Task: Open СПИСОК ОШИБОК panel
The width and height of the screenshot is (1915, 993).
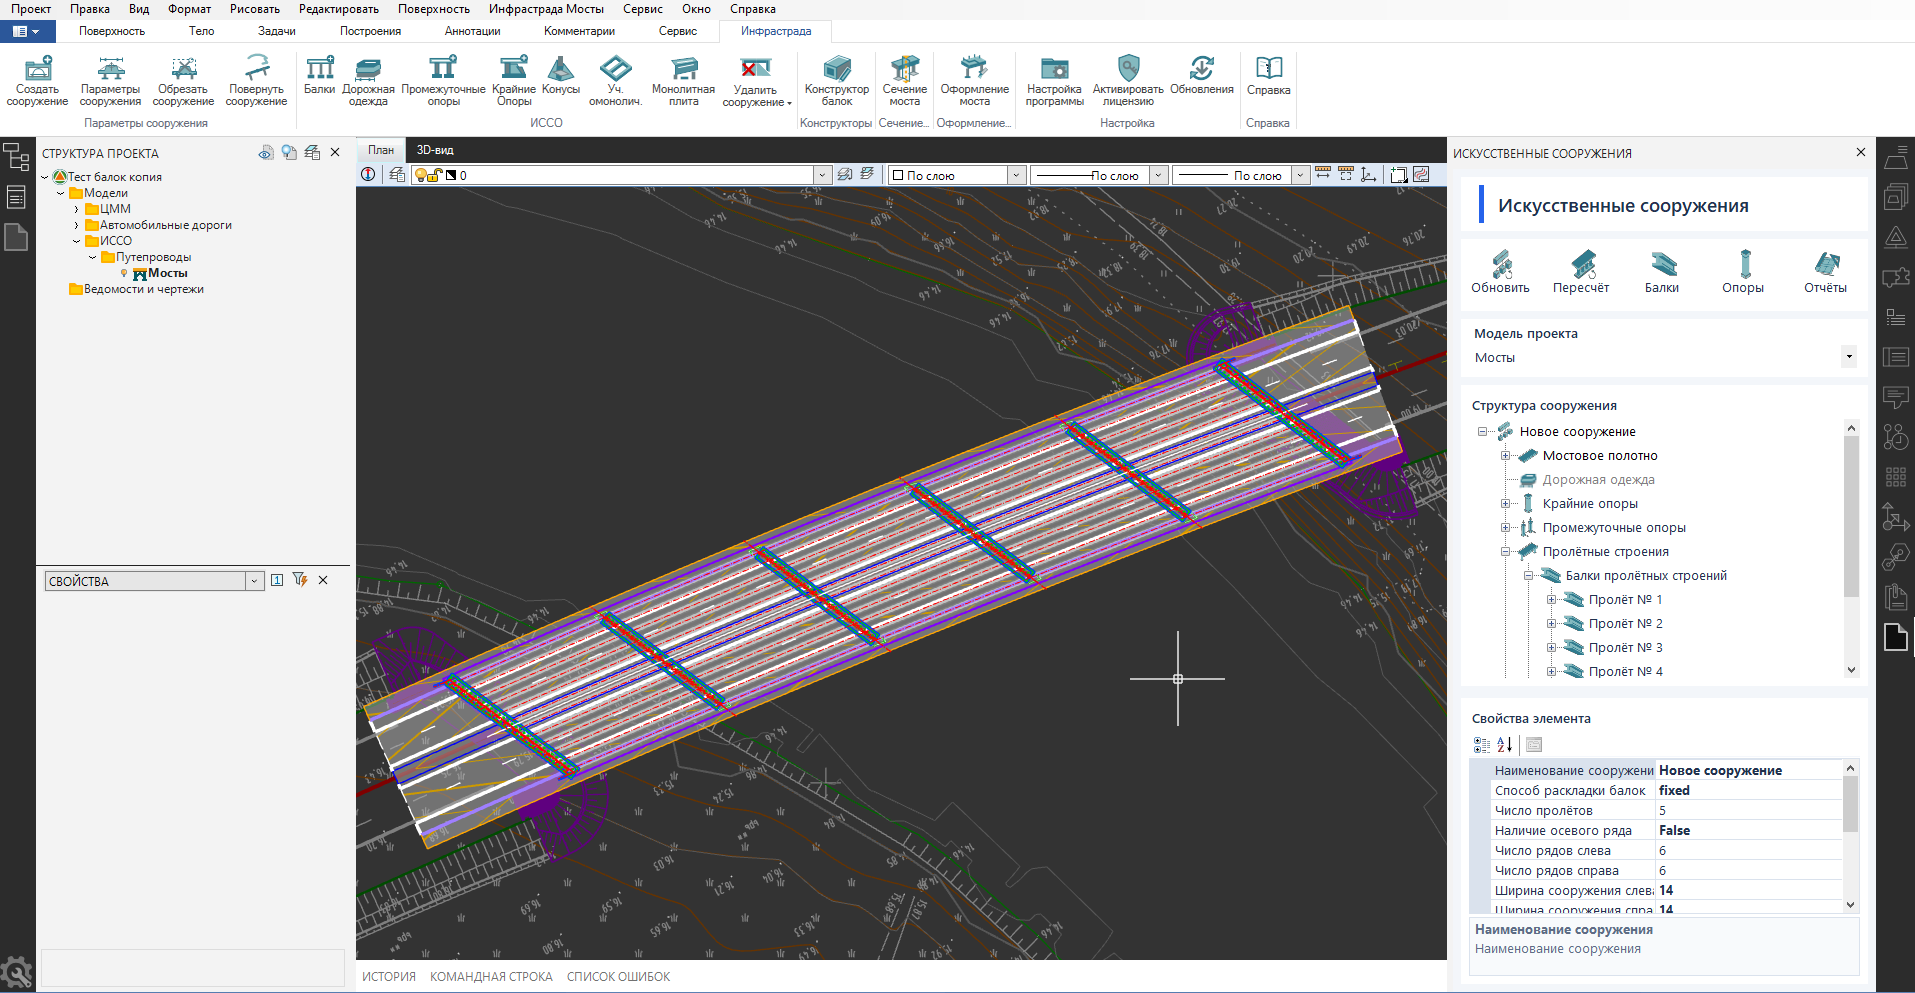Action: pyautogui.click(x=618, y=977)
